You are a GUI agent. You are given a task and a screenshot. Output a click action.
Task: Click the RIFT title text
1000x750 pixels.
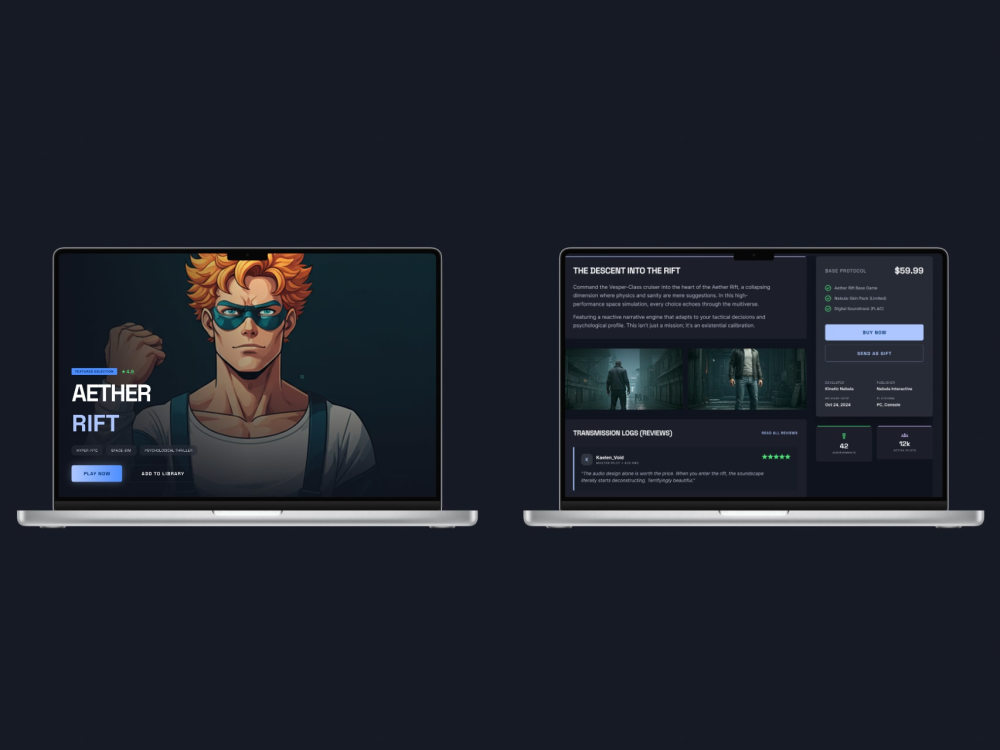pos(95,423)
